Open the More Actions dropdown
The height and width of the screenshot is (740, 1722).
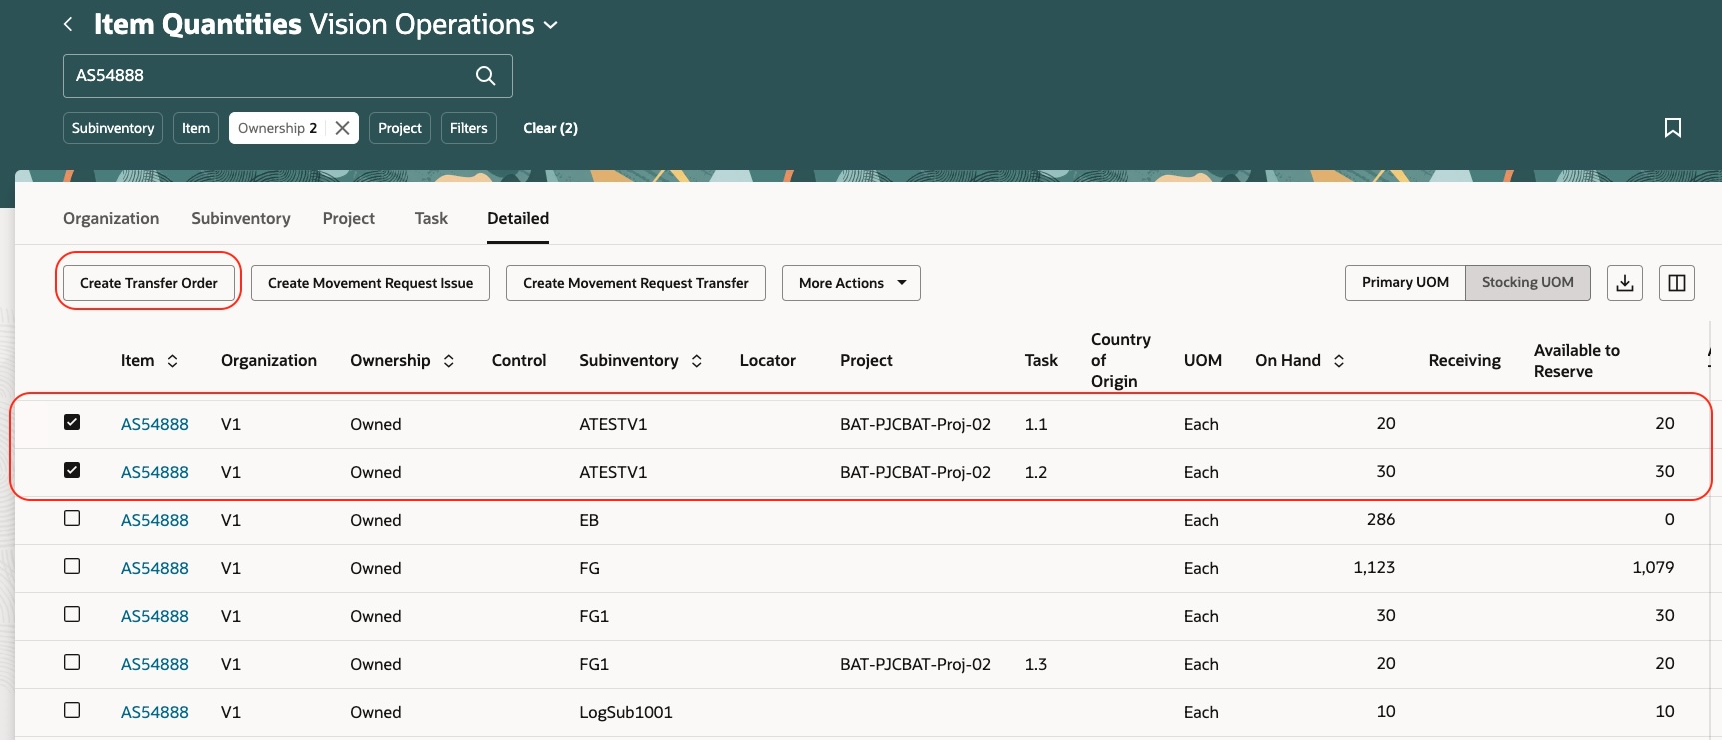click(851, 283)
